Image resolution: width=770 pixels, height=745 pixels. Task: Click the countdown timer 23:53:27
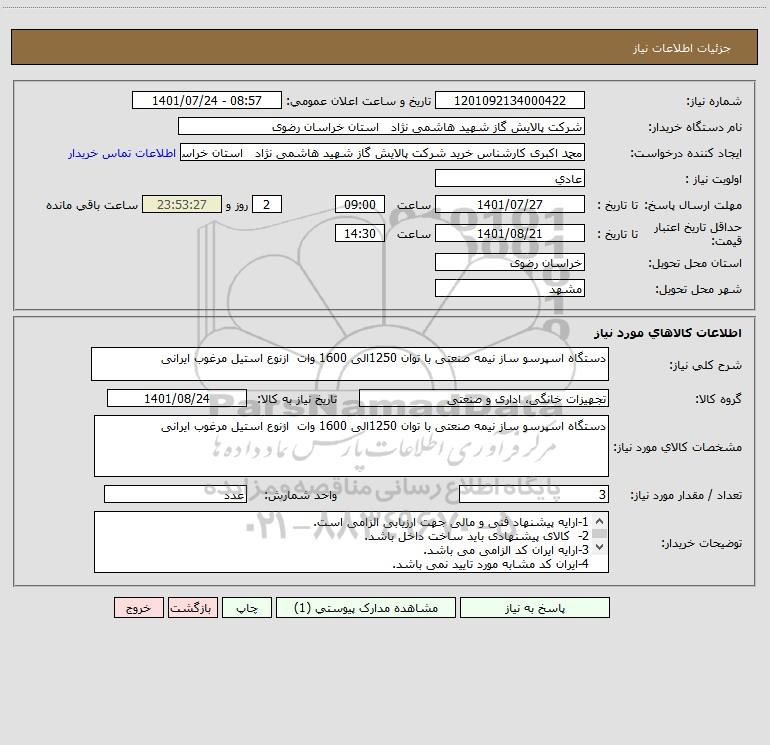click(x=182, y=204)
